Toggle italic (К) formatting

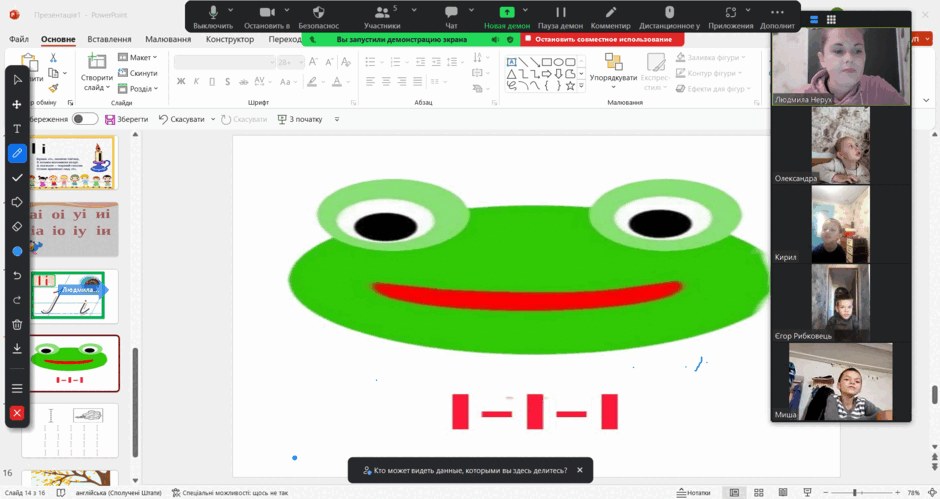point(196,82)
